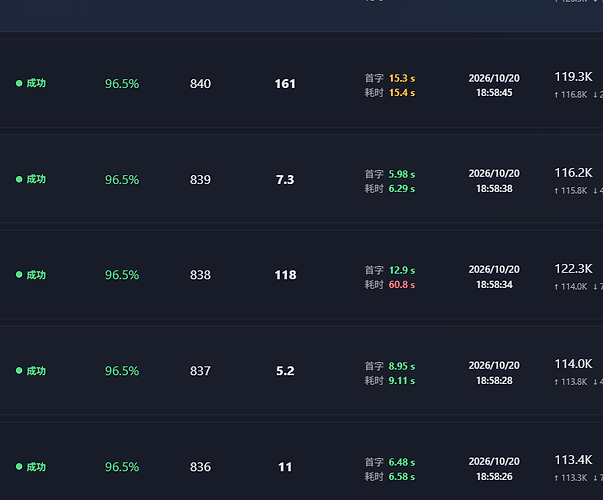Viewport: 603px width, 500px height.
Task: Select the ID cell 839
Action: [200, 180]
